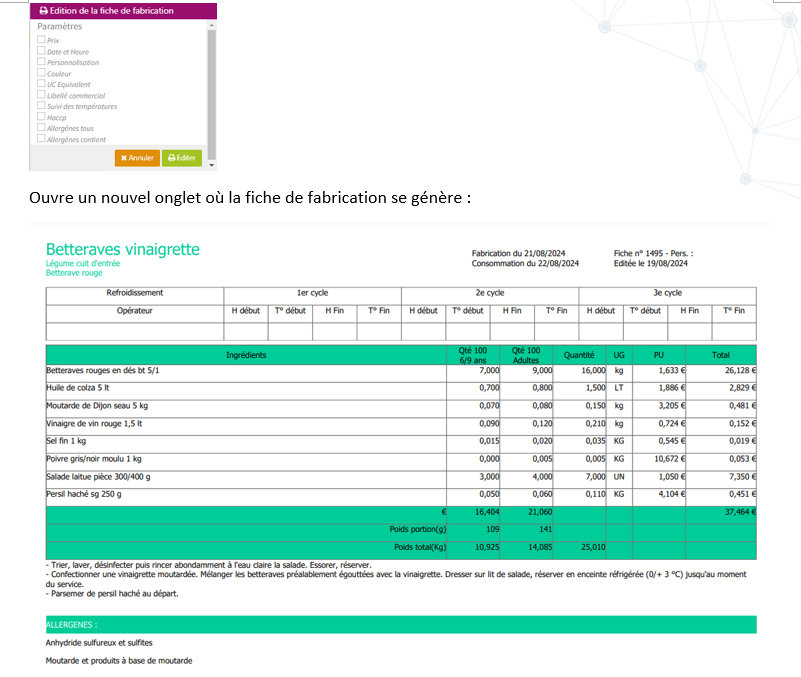Select the Betterave rouge subtitle
Image resolution: width=801 pixels, height=677 pixels.
[x=74, y=273]
